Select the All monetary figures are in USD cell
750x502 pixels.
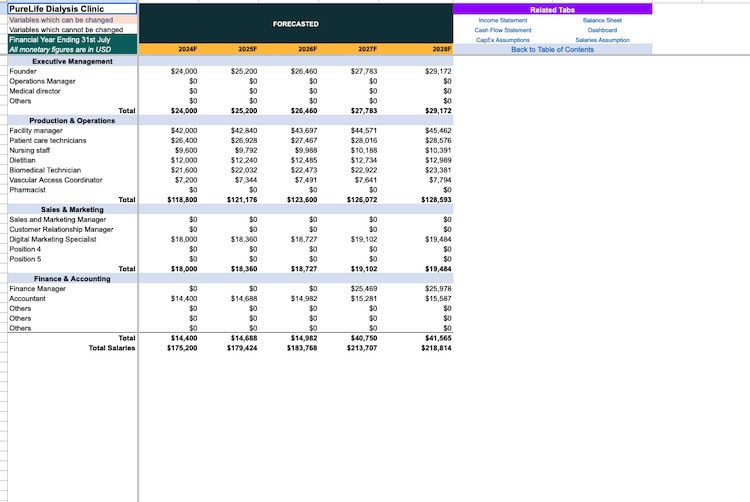coord(73,49)
